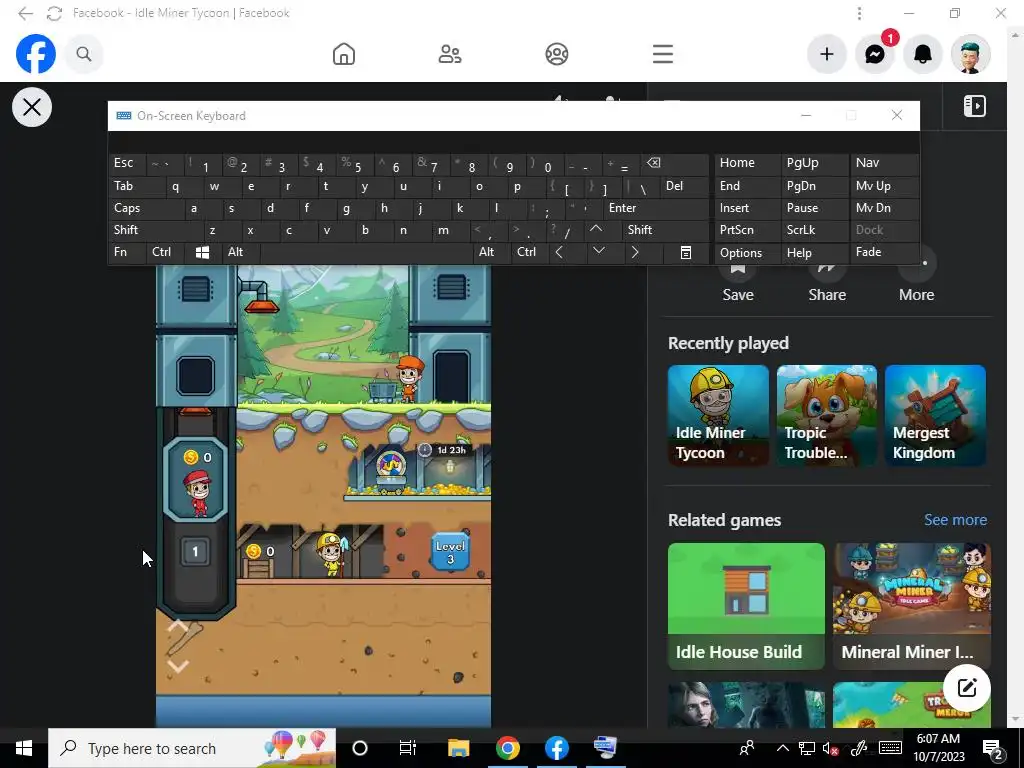
Task: Toggle left Alt key on On-Screen Keyboard
Action: coord(241,252)
